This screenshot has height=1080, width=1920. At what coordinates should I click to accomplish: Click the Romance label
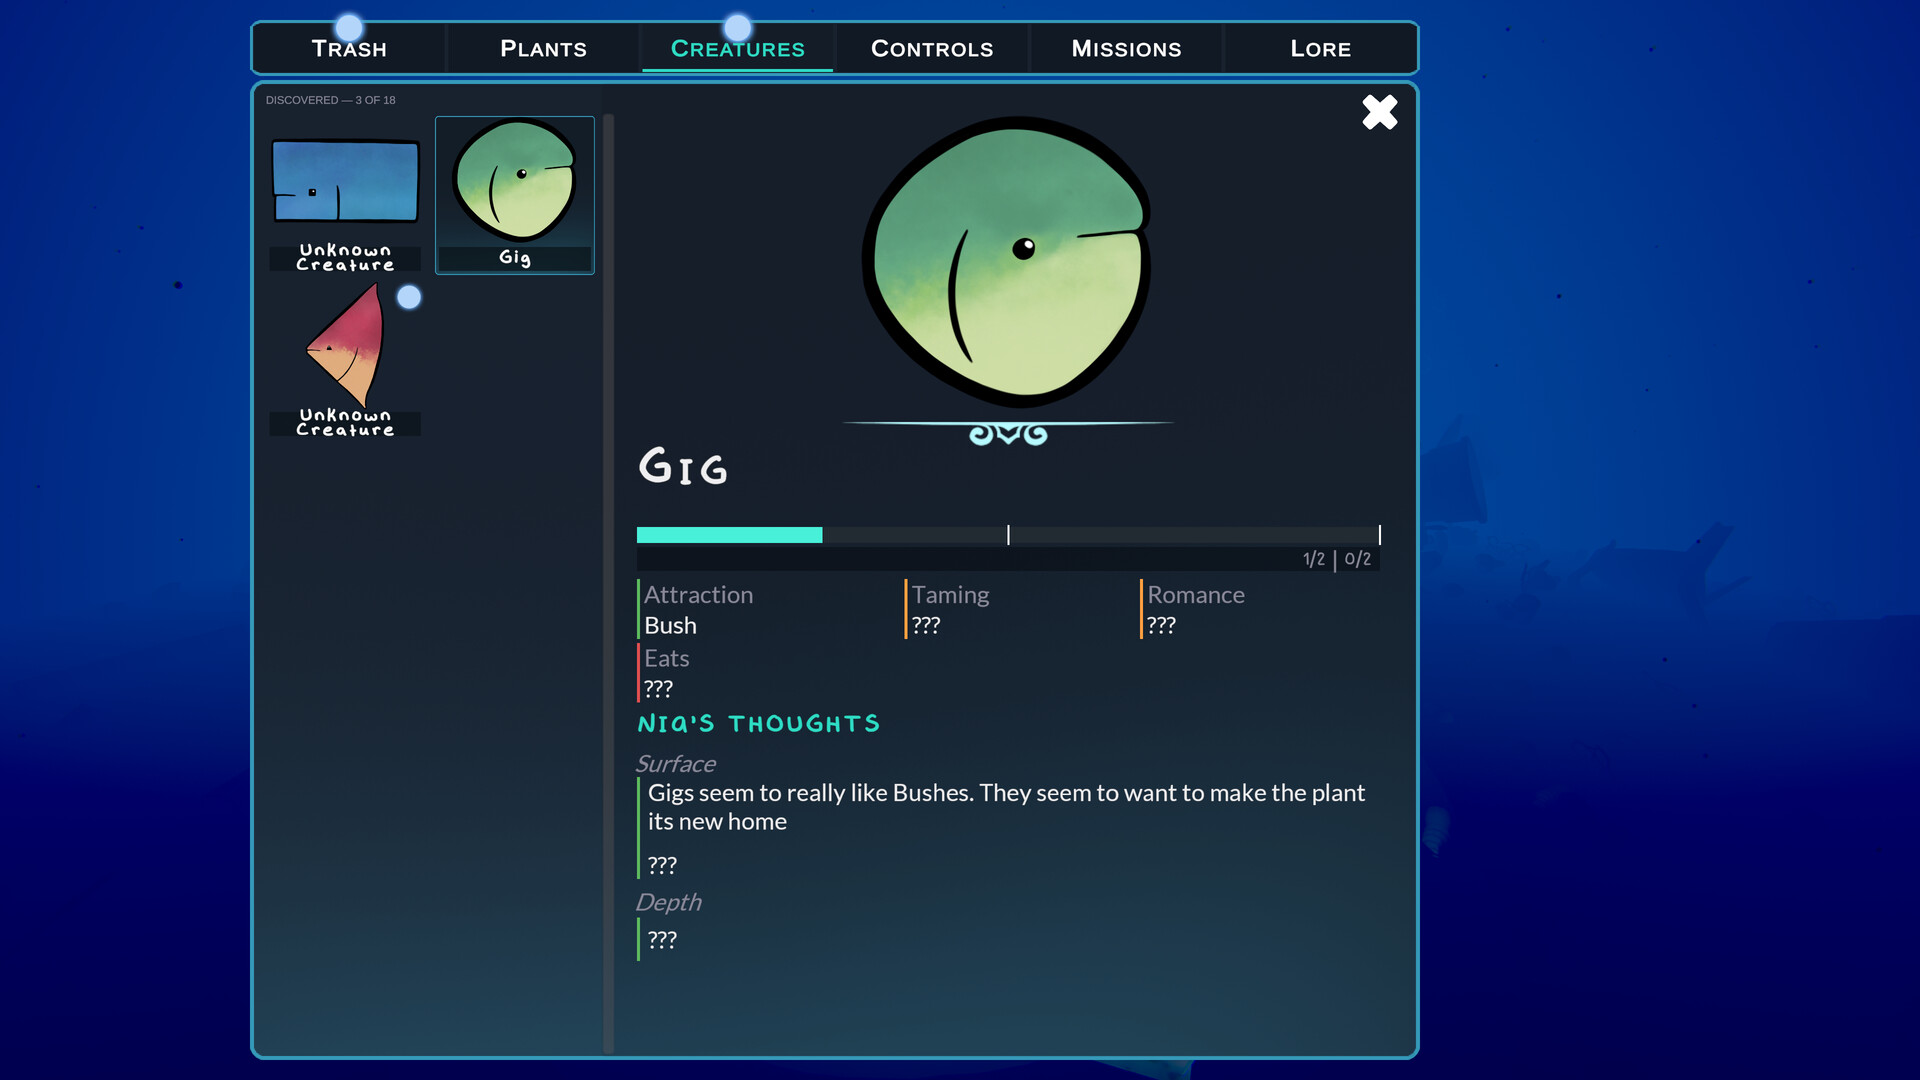[x=1195, y=595]
